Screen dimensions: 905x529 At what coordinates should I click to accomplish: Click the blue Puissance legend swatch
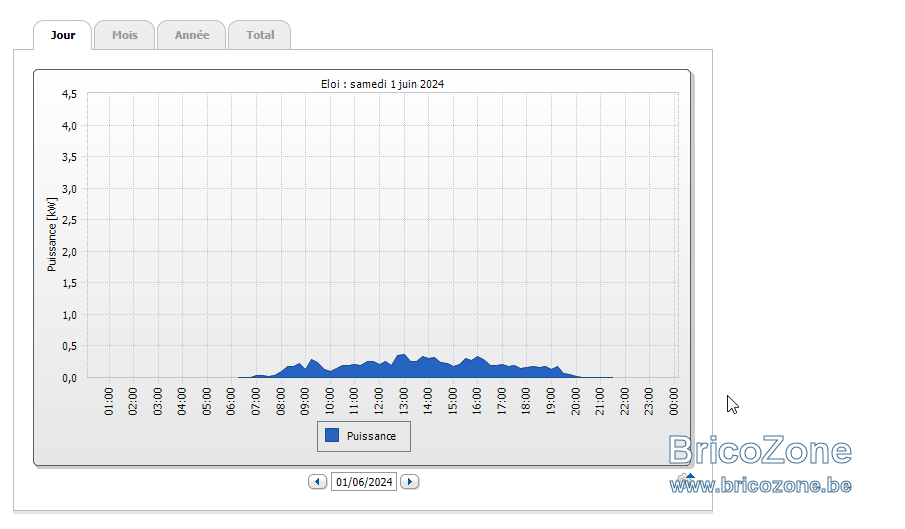pos(332,436)
